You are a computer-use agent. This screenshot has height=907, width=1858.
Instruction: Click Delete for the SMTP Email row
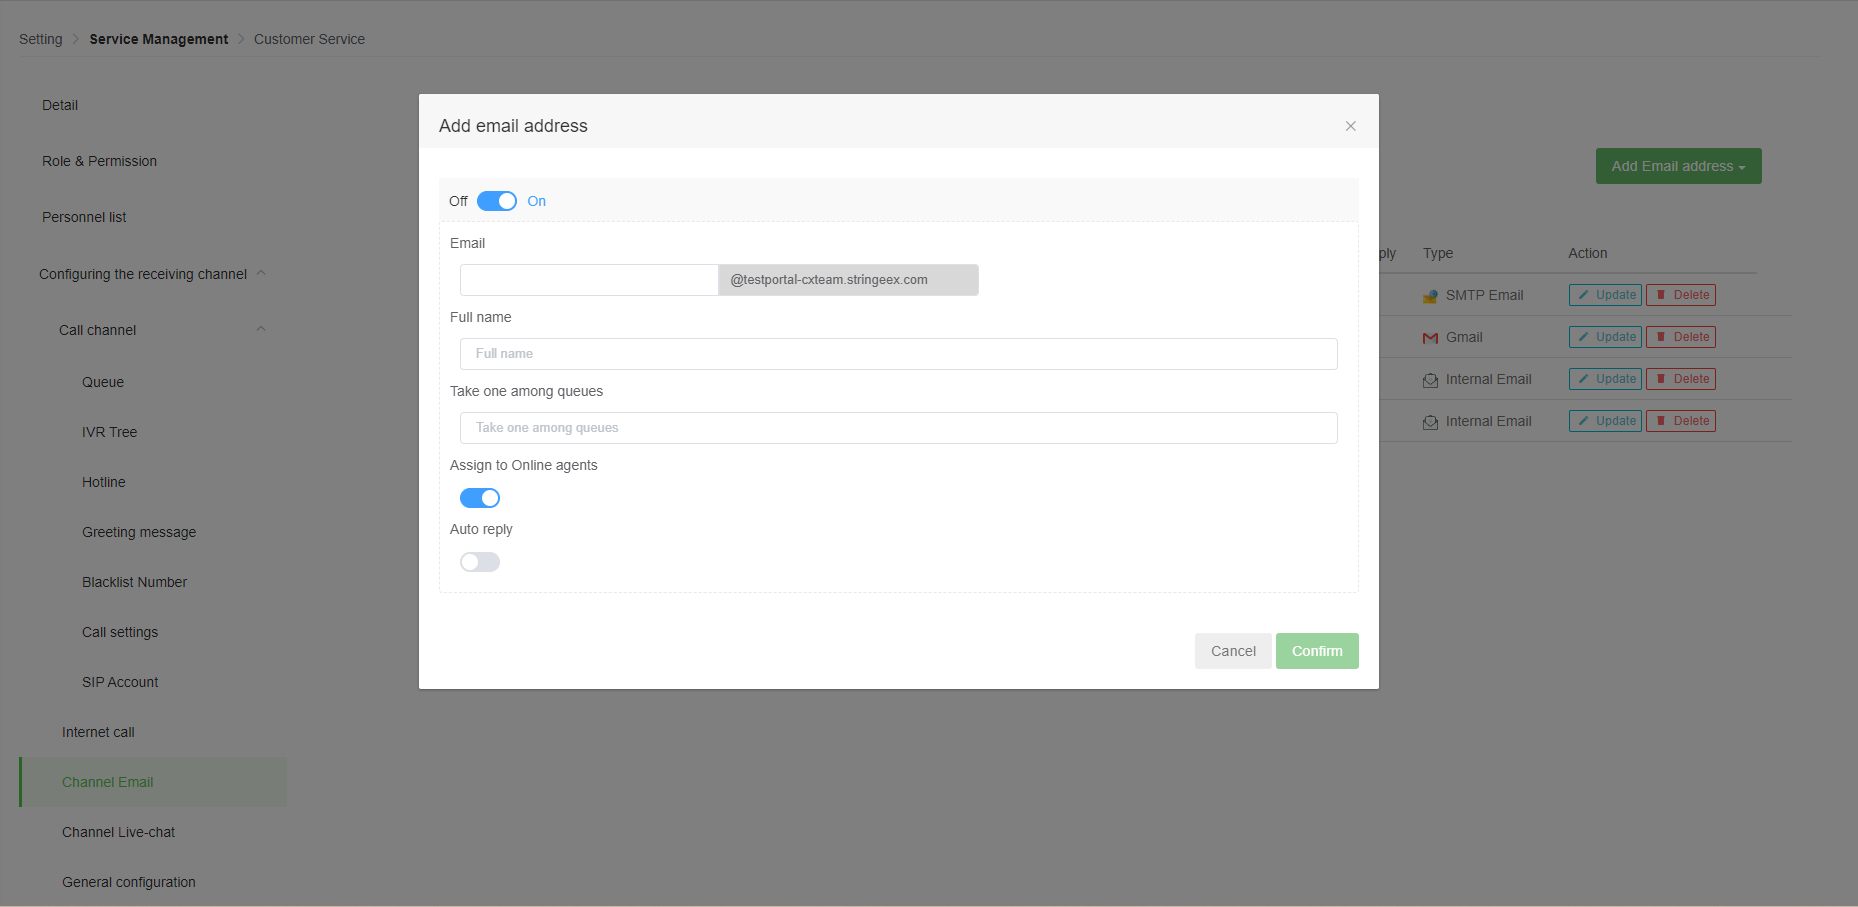1681,295
